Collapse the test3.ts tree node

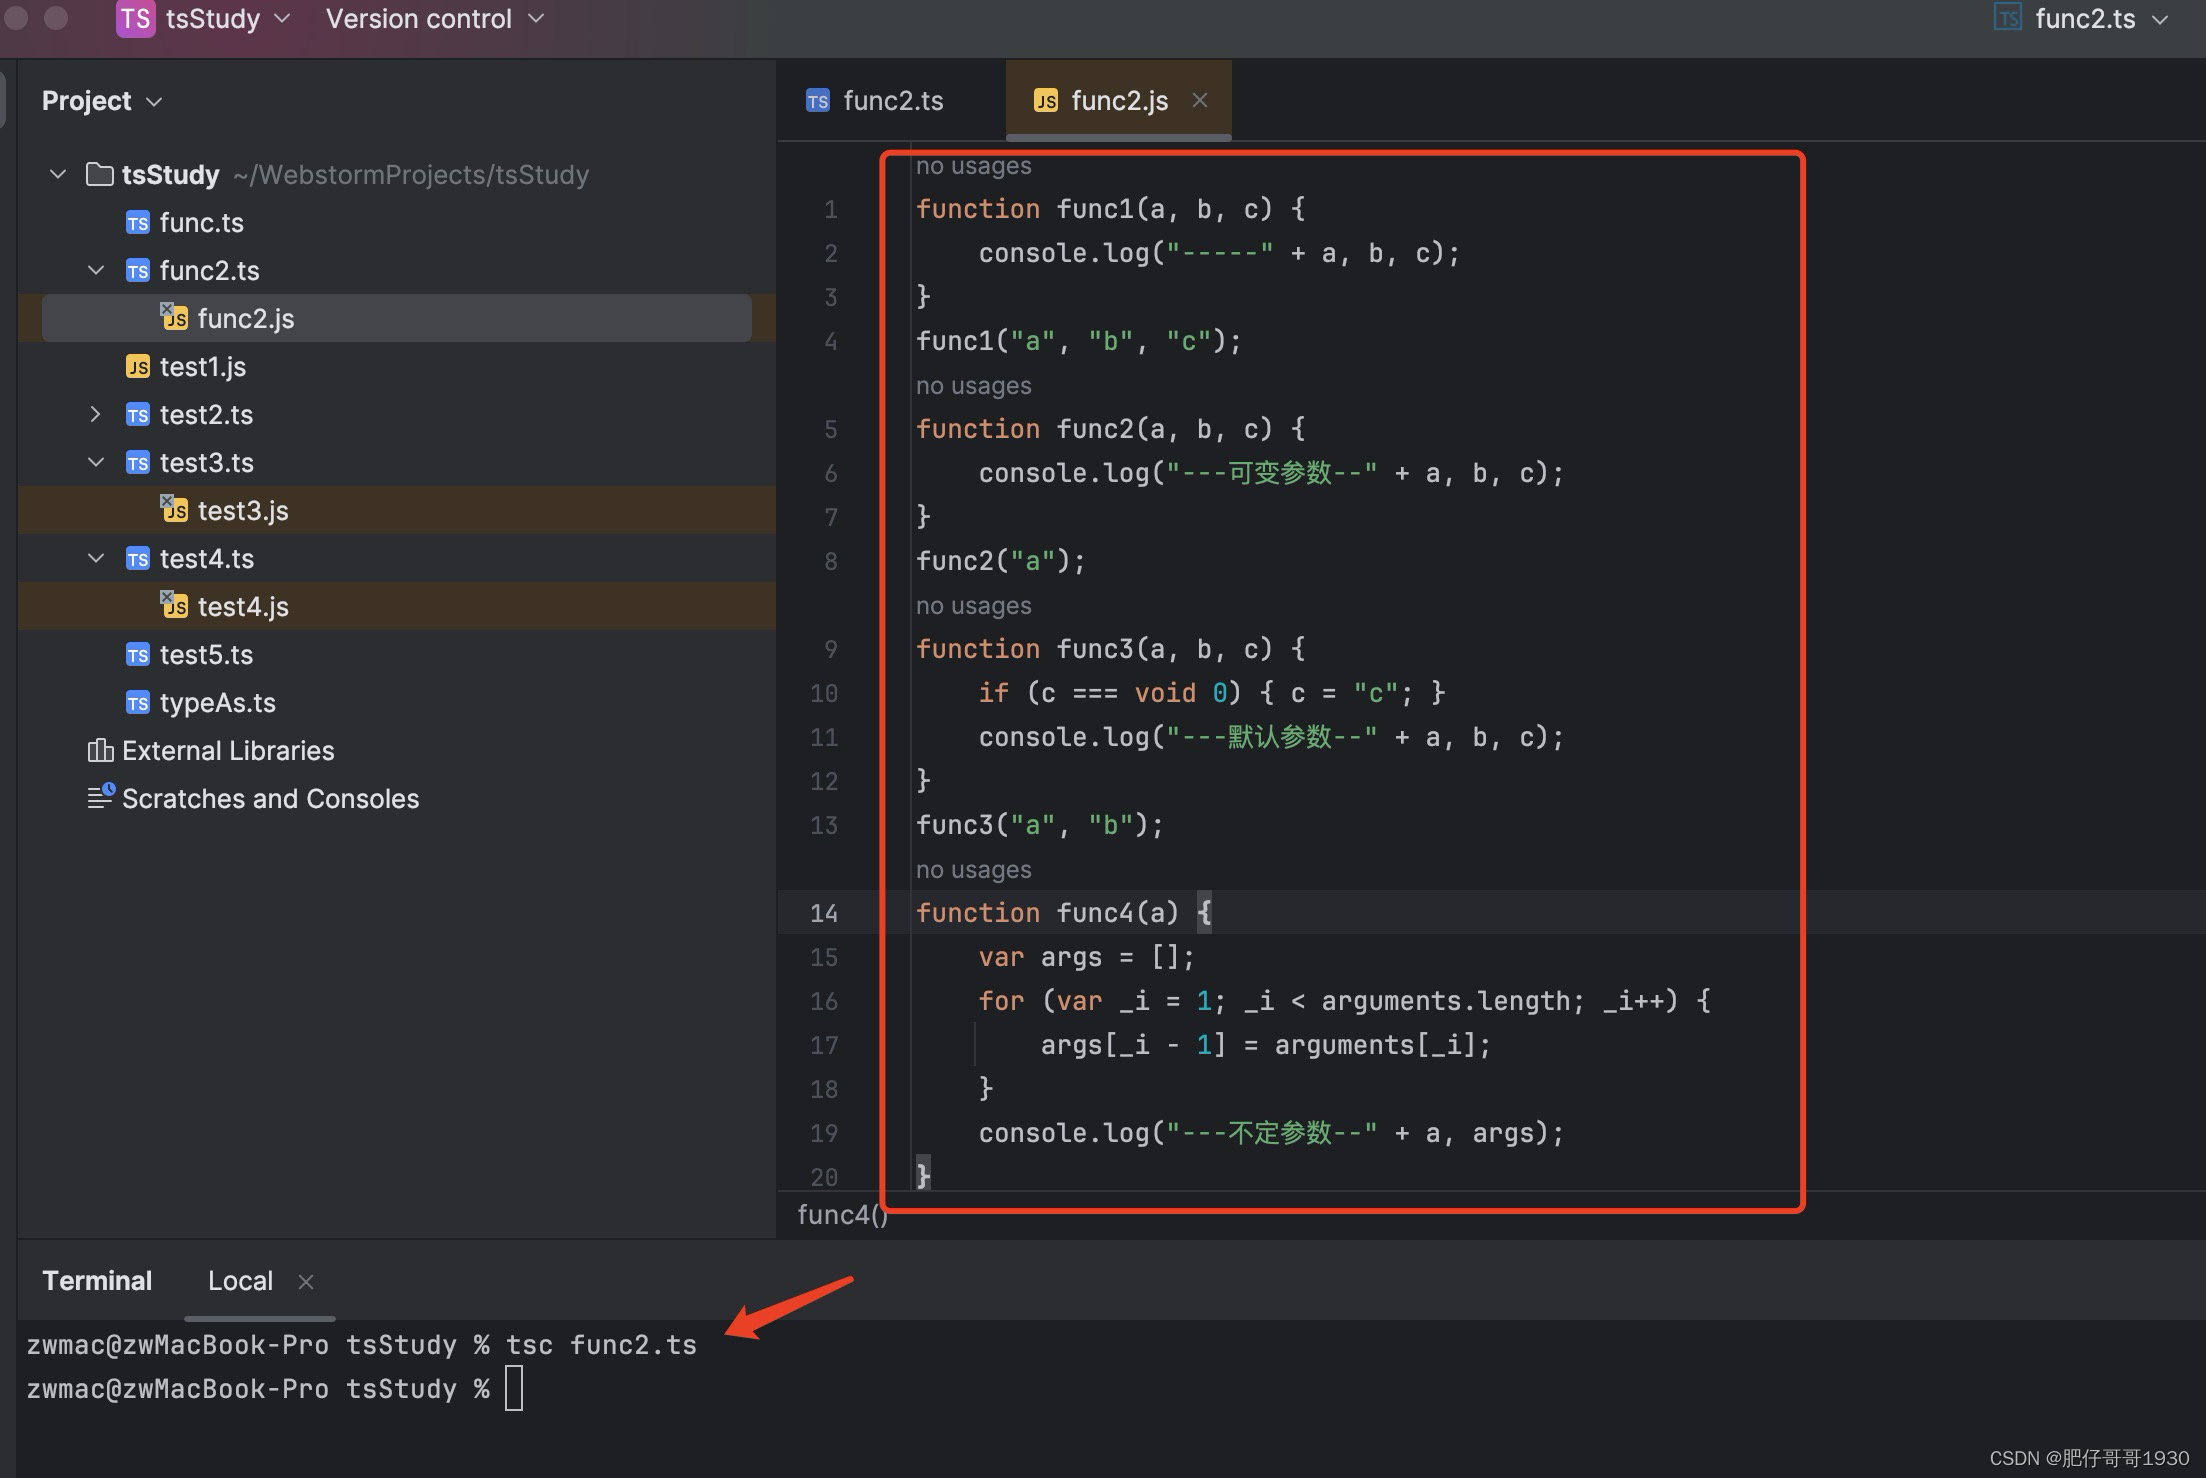[96, 462]
